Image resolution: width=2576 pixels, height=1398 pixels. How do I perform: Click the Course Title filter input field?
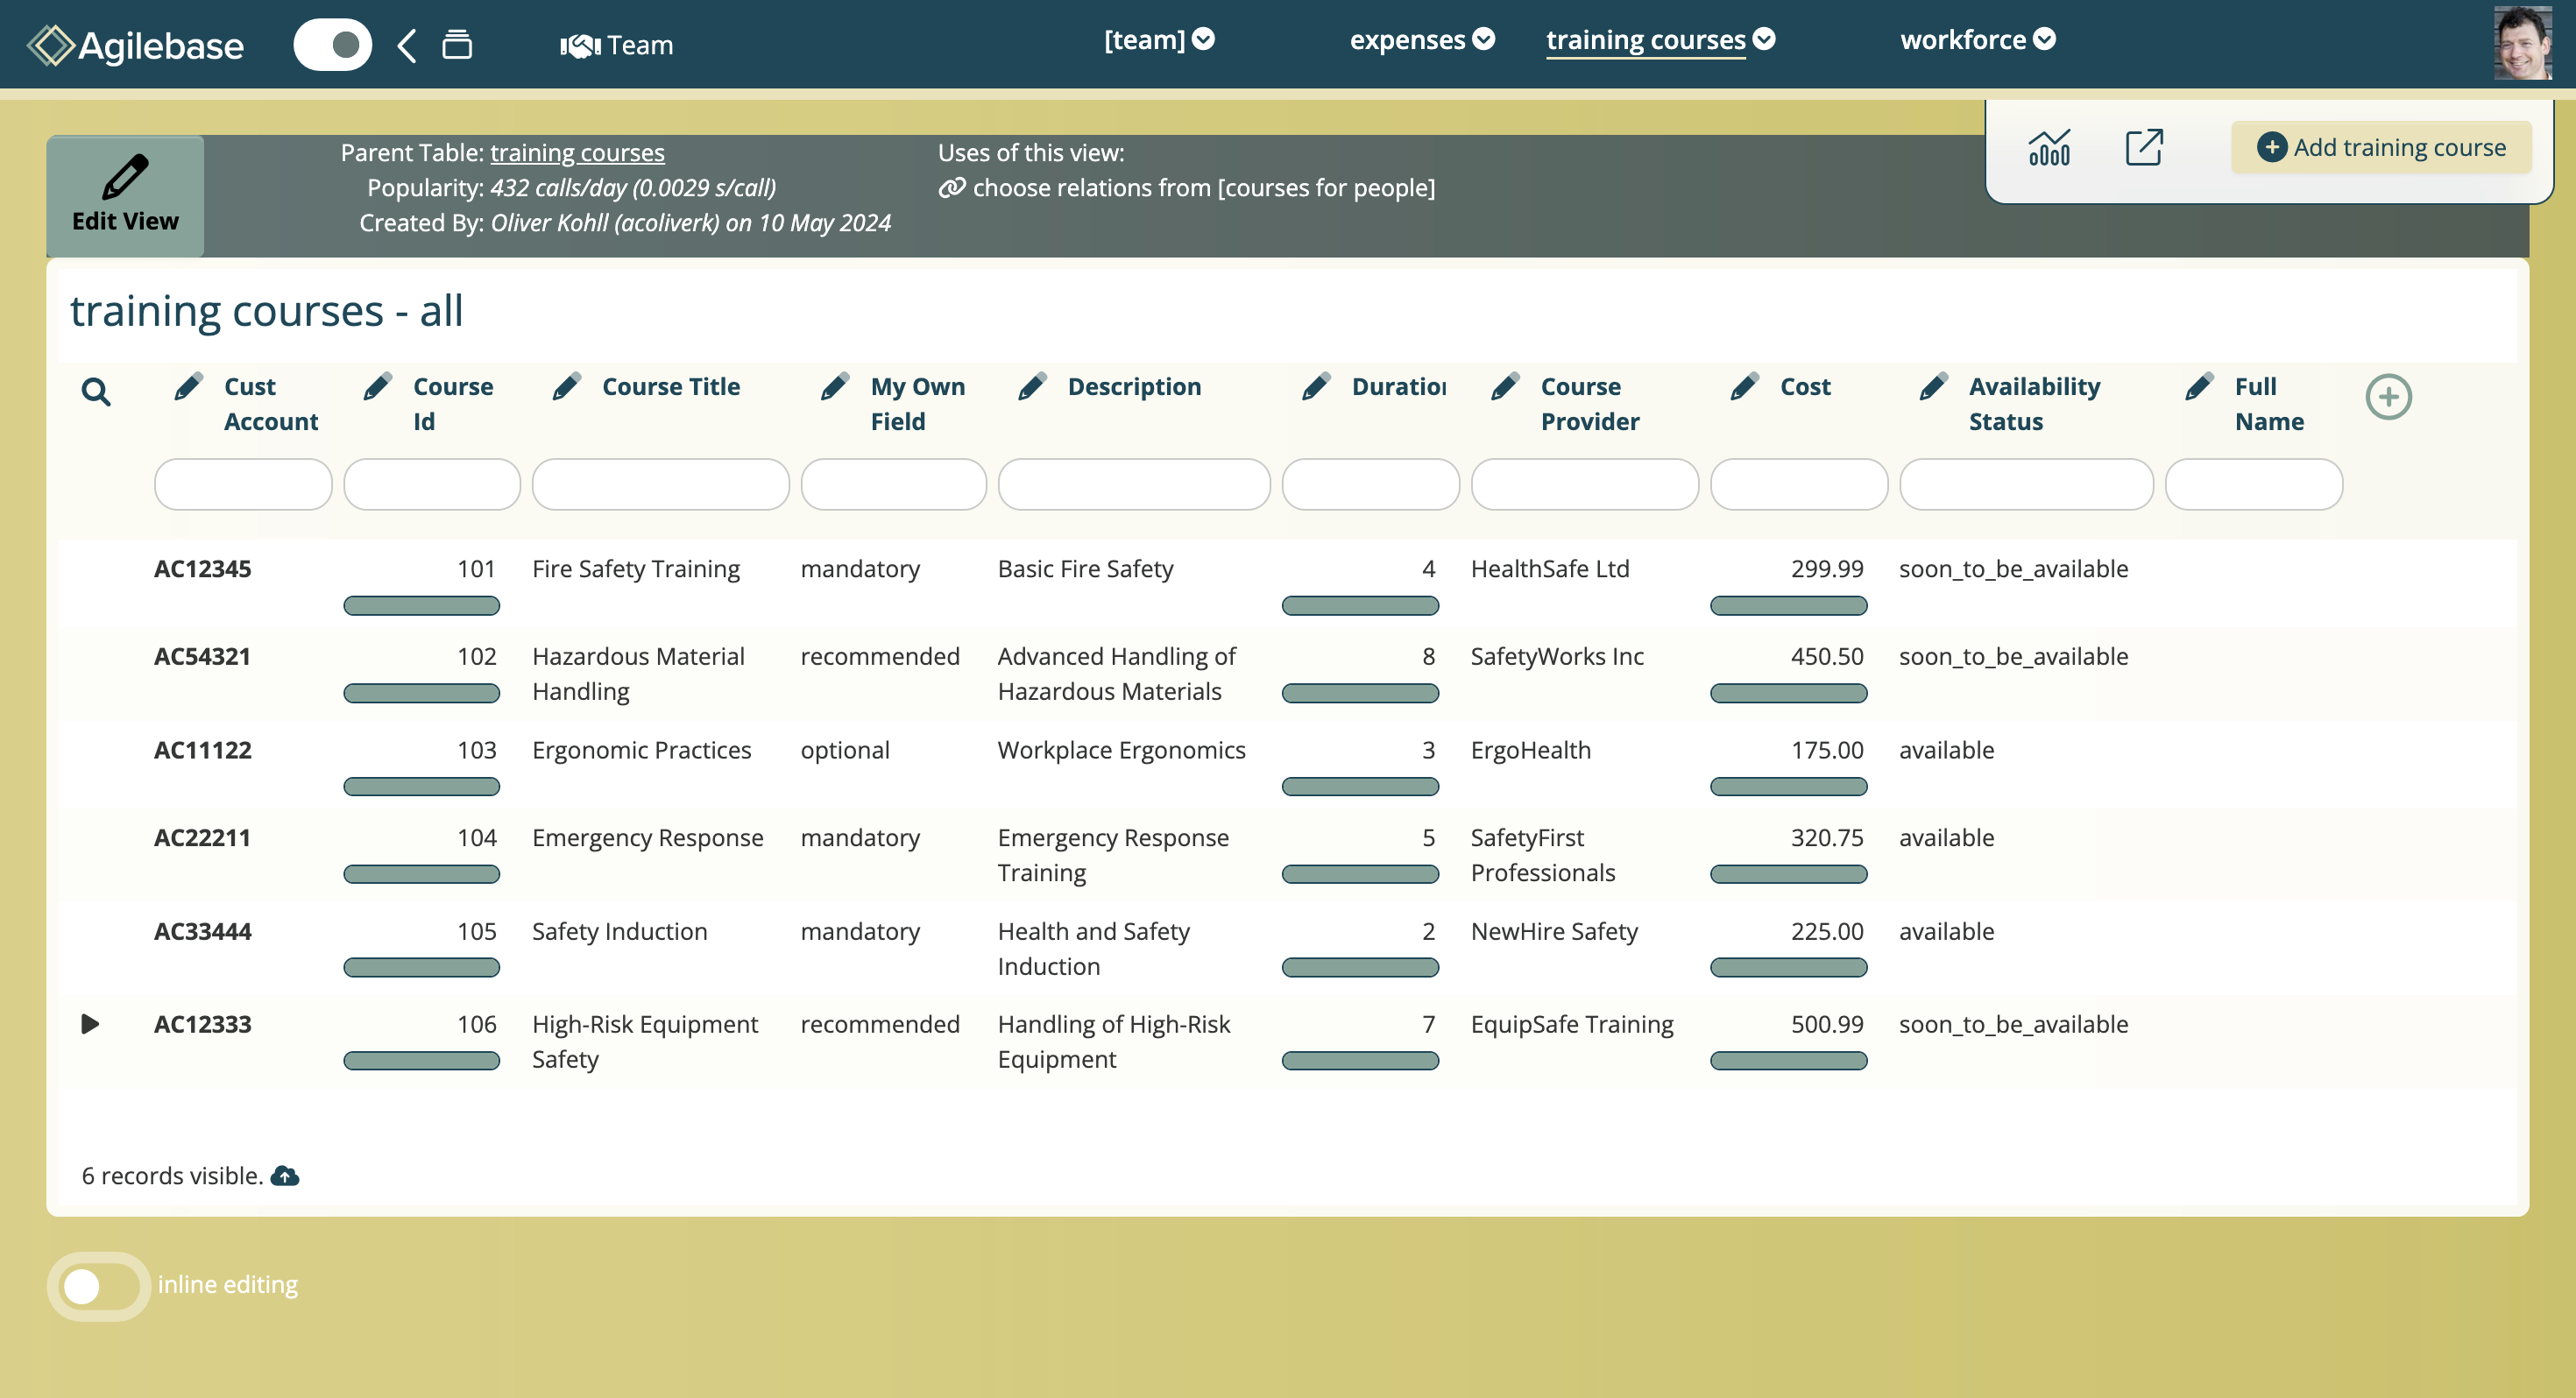[660, 485]
